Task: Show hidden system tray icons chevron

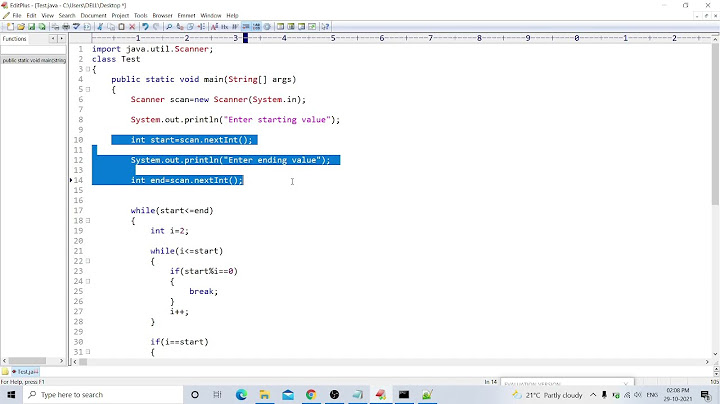Action: 593,395
